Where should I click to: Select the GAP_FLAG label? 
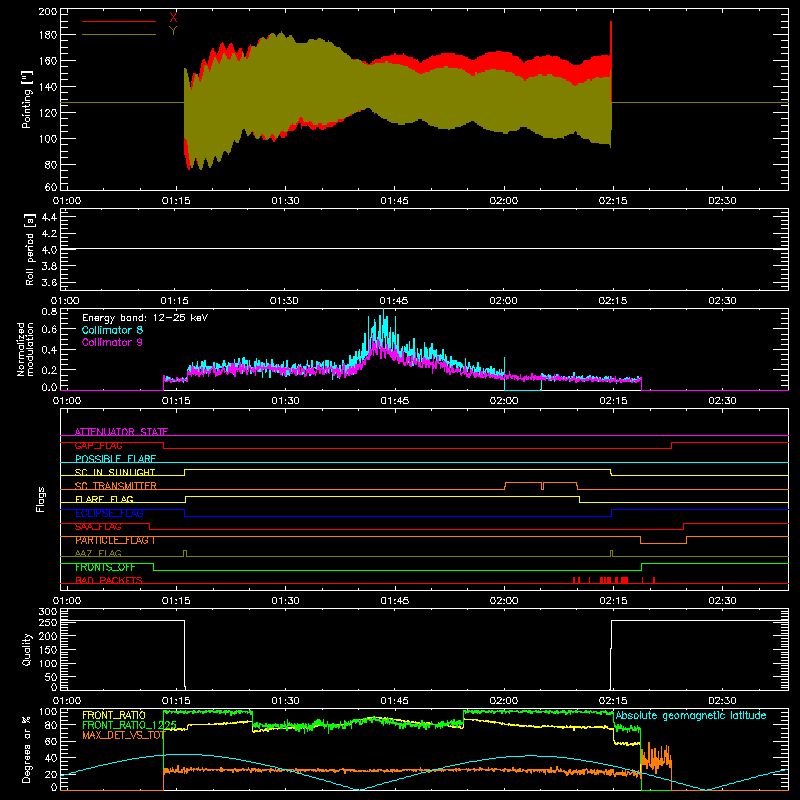(x=98, y=445)
